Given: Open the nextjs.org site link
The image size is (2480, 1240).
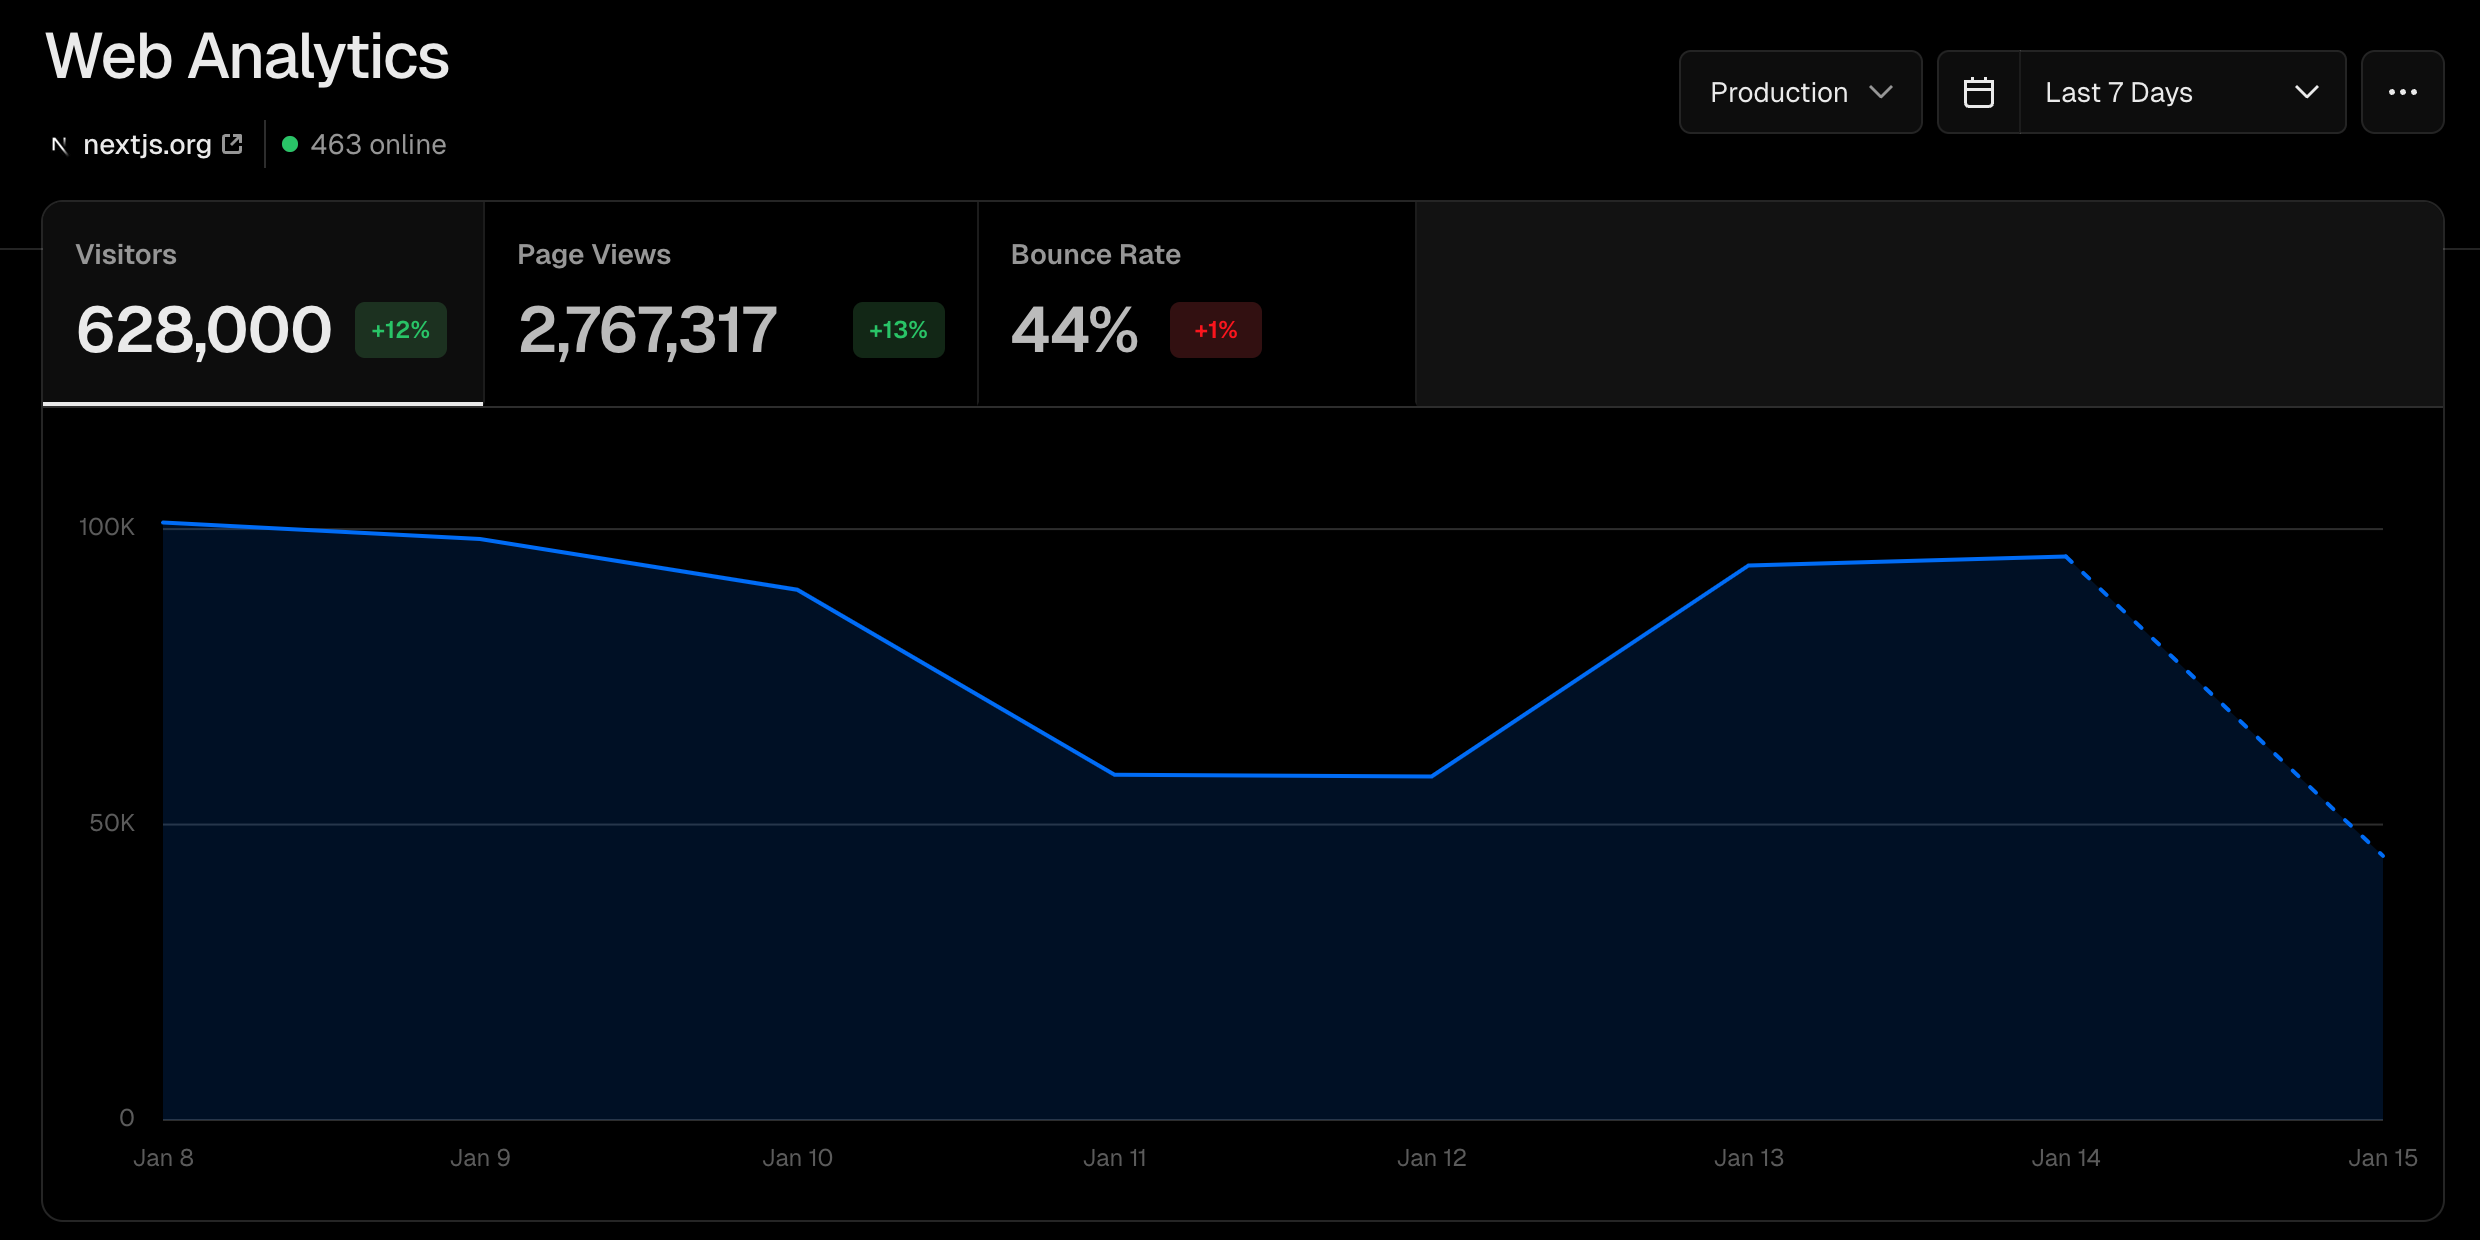Looking at the screenshot, I should coord(147,145).
